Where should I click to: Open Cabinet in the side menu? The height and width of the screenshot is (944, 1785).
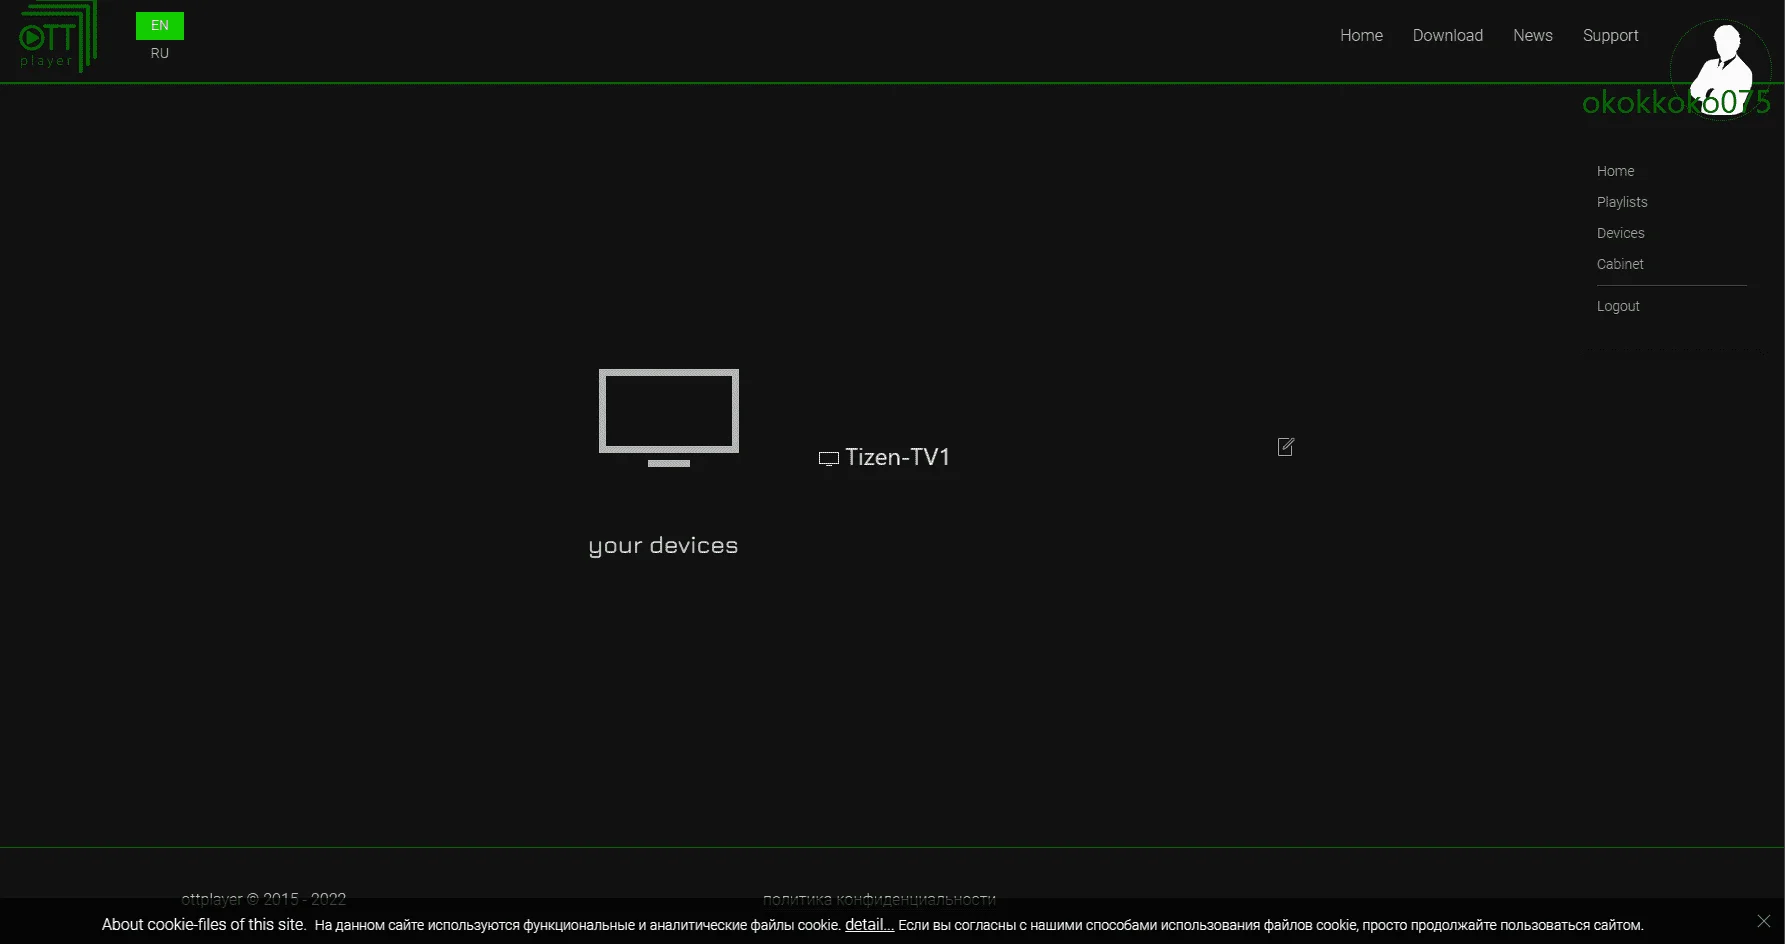click(1620, 264)
